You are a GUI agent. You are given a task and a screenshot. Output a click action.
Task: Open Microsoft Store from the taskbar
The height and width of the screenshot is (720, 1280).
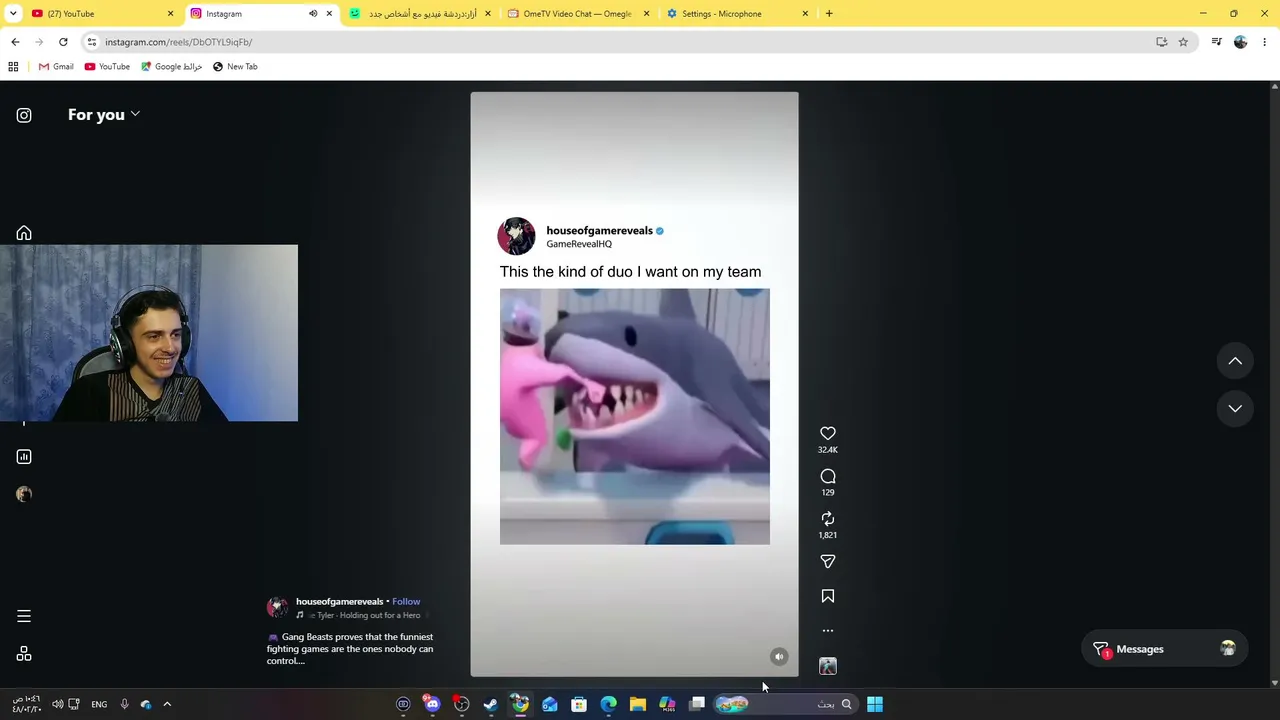point(579,704)
